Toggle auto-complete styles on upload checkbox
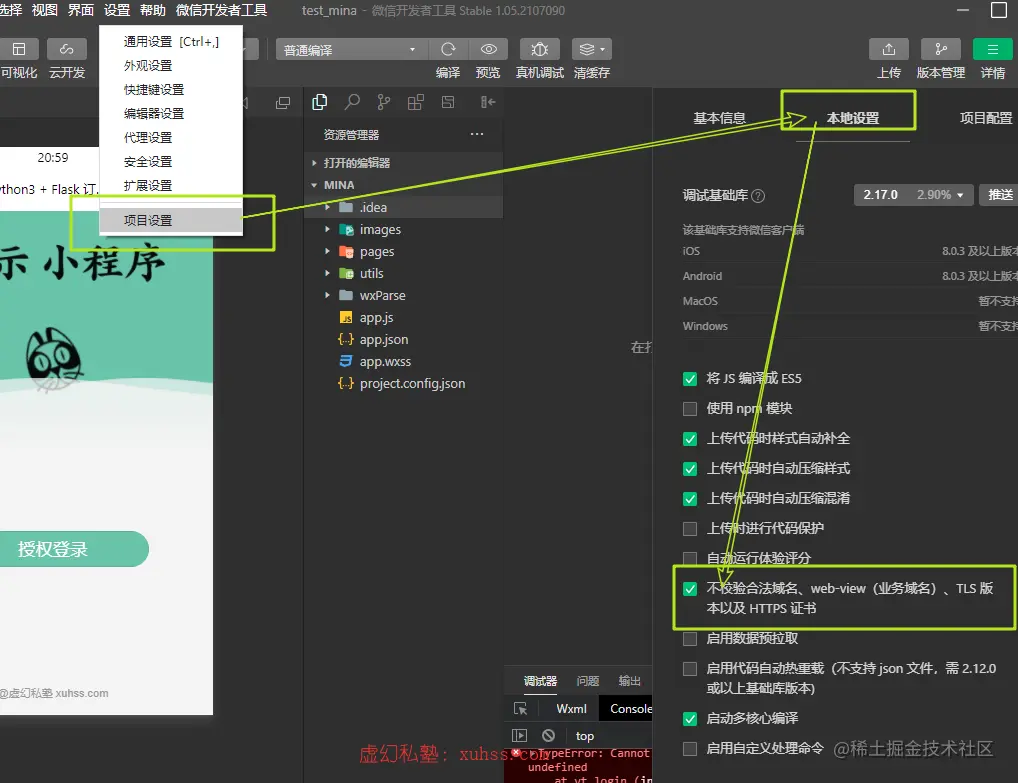The image size is (1018, 783). (x=690, y=439)
